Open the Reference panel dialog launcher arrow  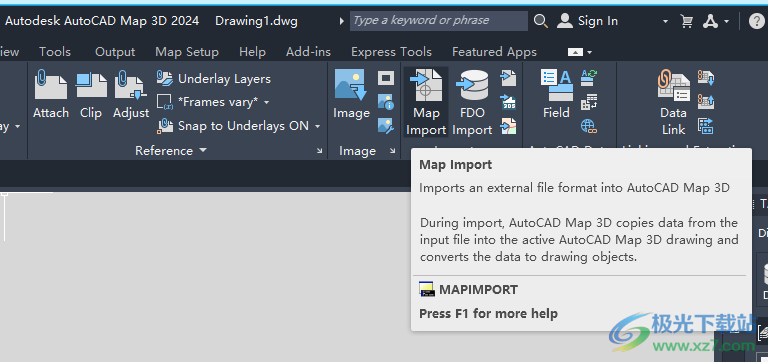point(320,151)
